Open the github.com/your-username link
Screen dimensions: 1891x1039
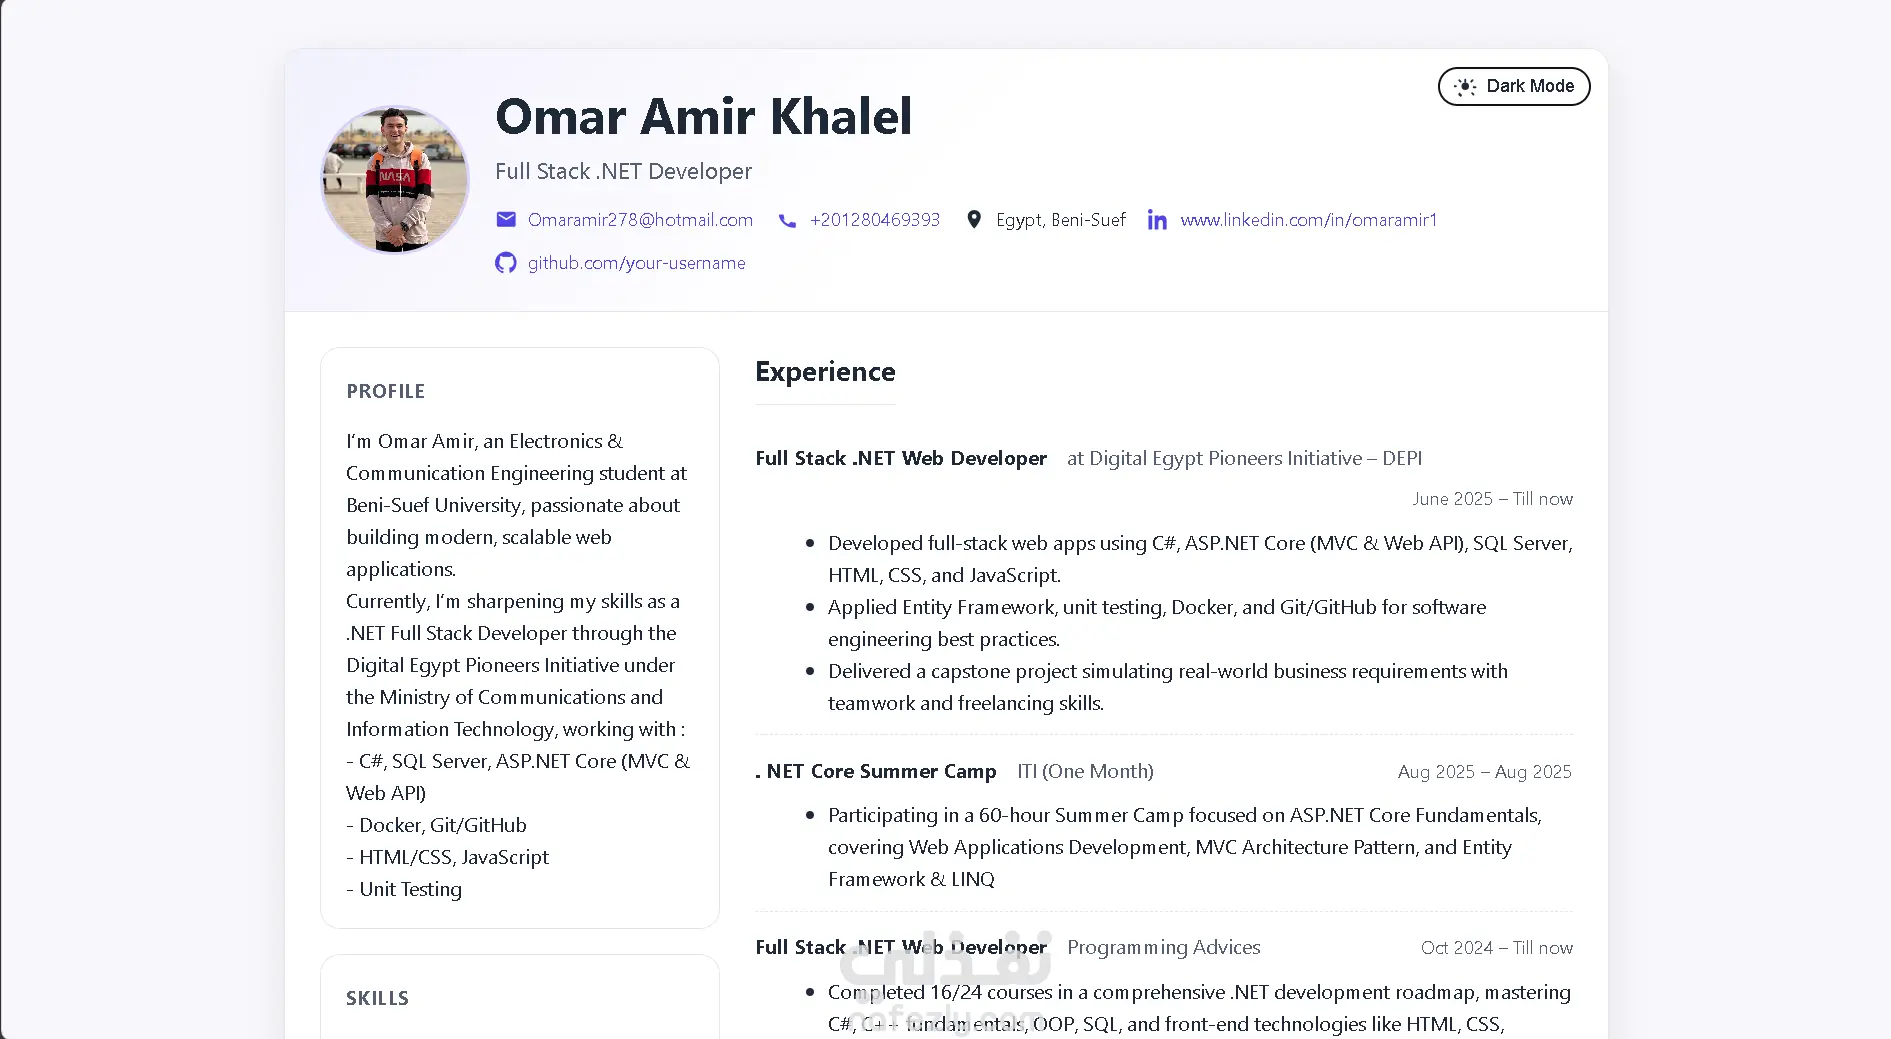click(636, 263)
